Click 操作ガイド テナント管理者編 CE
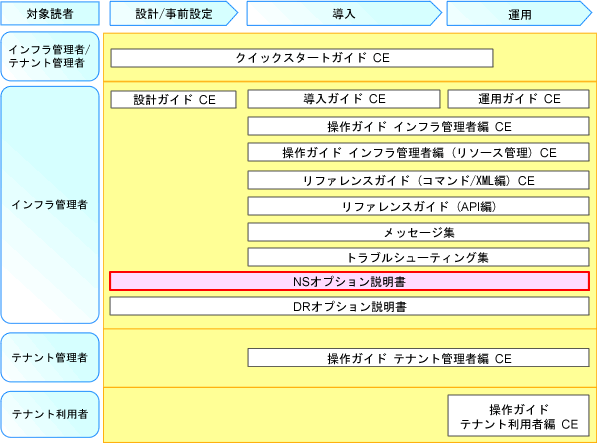The width and height of the screenshot is (597, 443). pyautogui.click(x=418, y=358)
